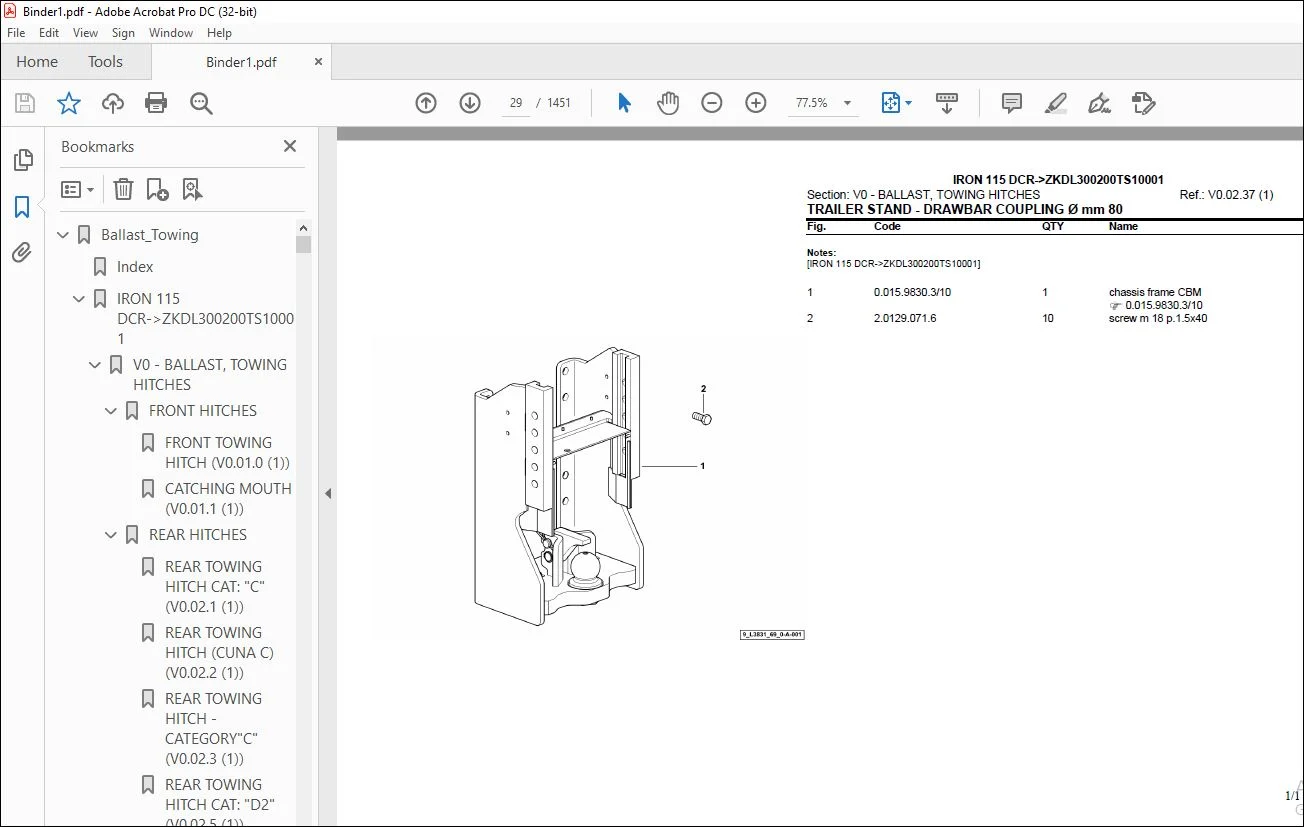Find the current bookmark icon

pos(193,189)
